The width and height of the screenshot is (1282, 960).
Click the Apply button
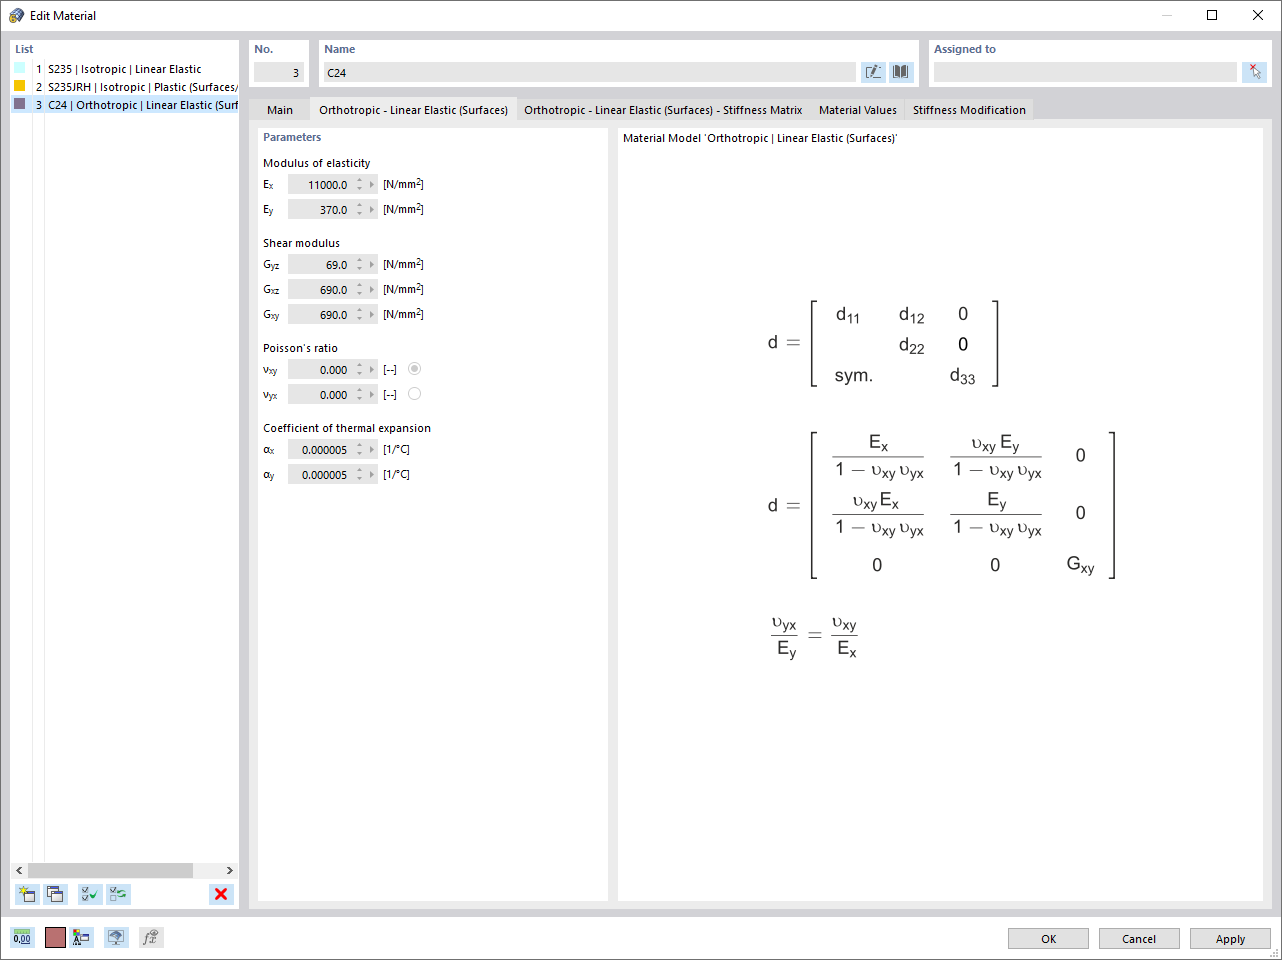(x=1230, y=939)
